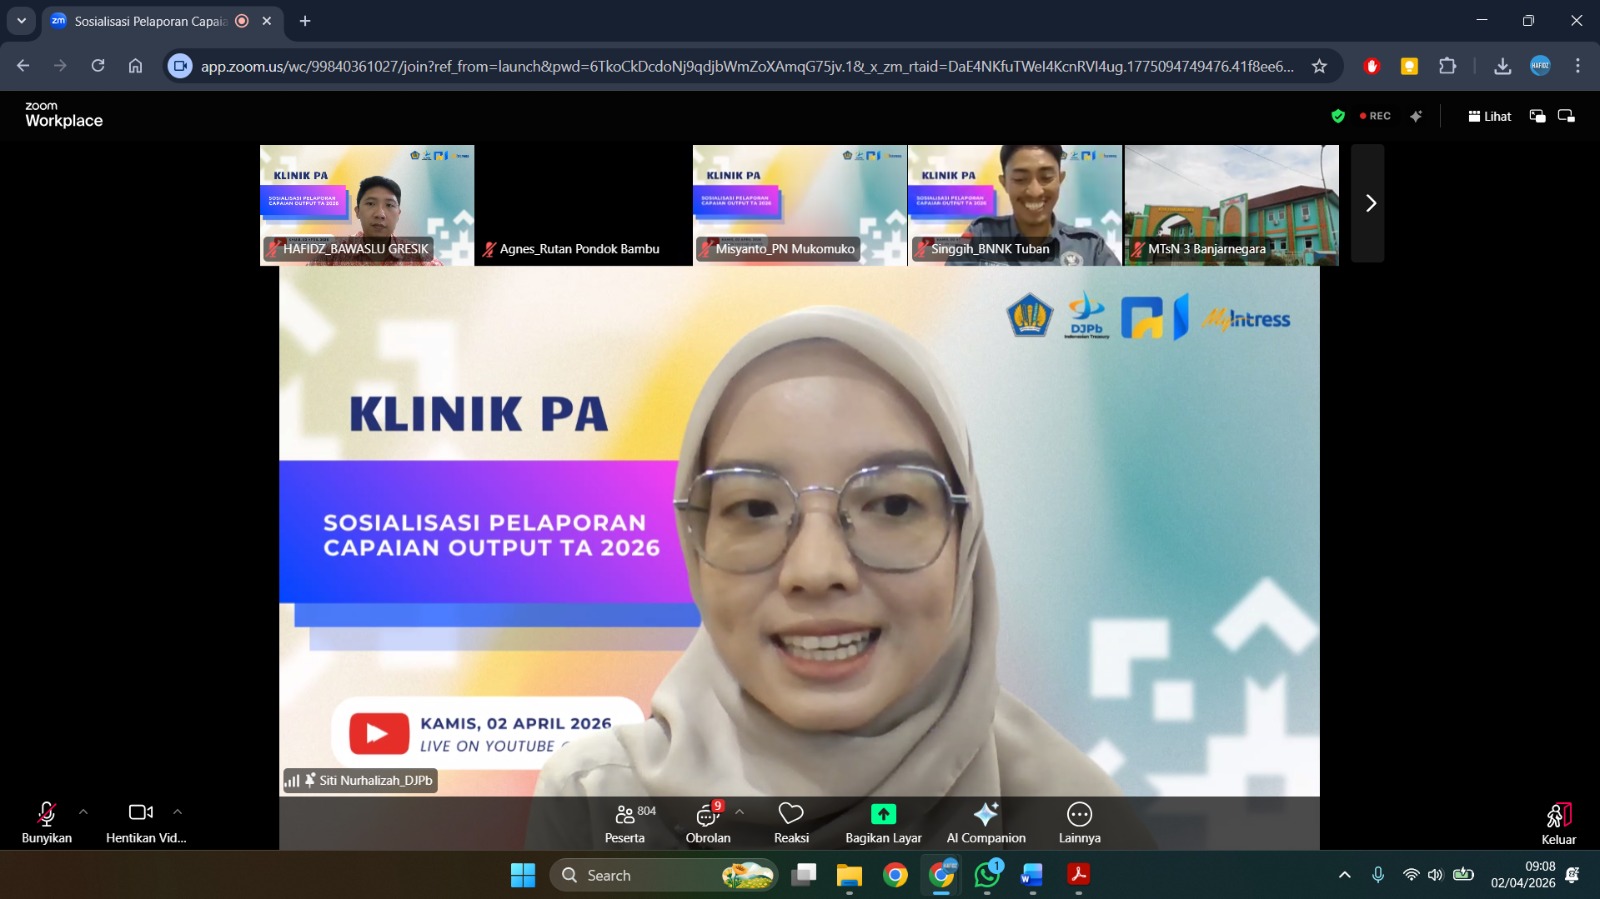
Task: Show next participants with right arrow
Action: (1370, 204)
